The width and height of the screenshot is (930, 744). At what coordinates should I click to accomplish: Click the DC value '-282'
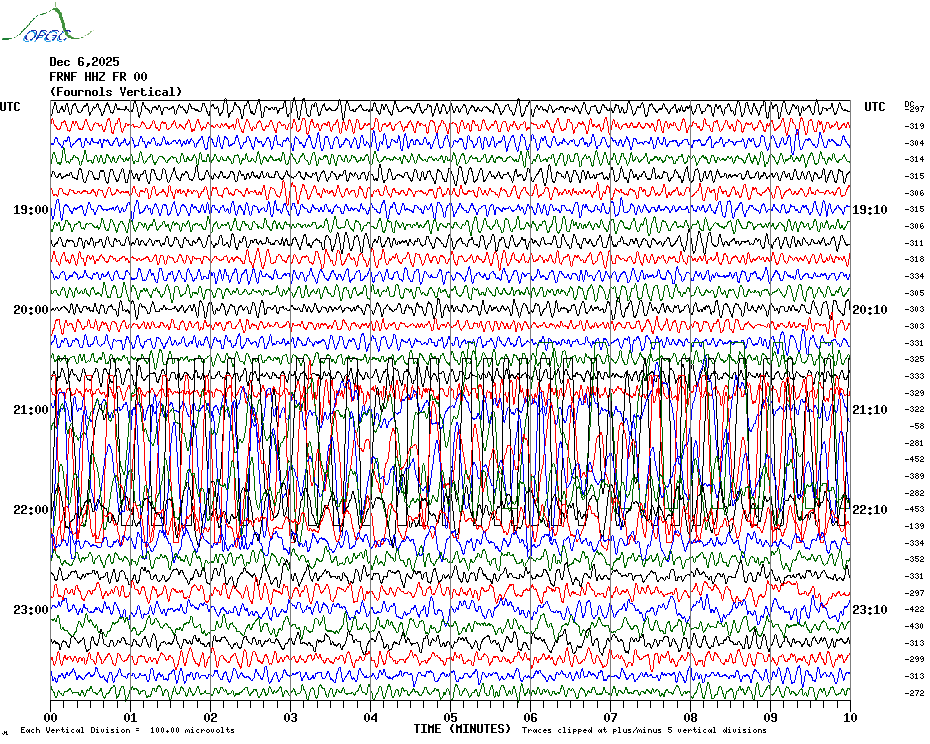tap(915, 493)
